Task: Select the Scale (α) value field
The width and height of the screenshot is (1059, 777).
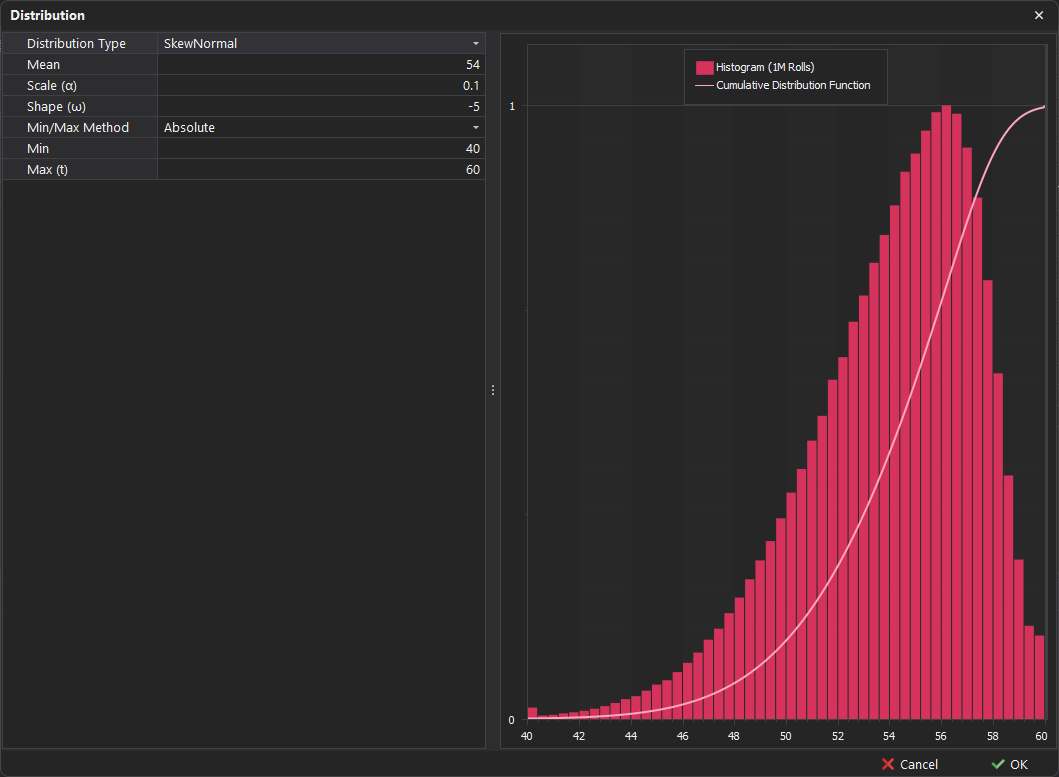Action: [320, 86]
